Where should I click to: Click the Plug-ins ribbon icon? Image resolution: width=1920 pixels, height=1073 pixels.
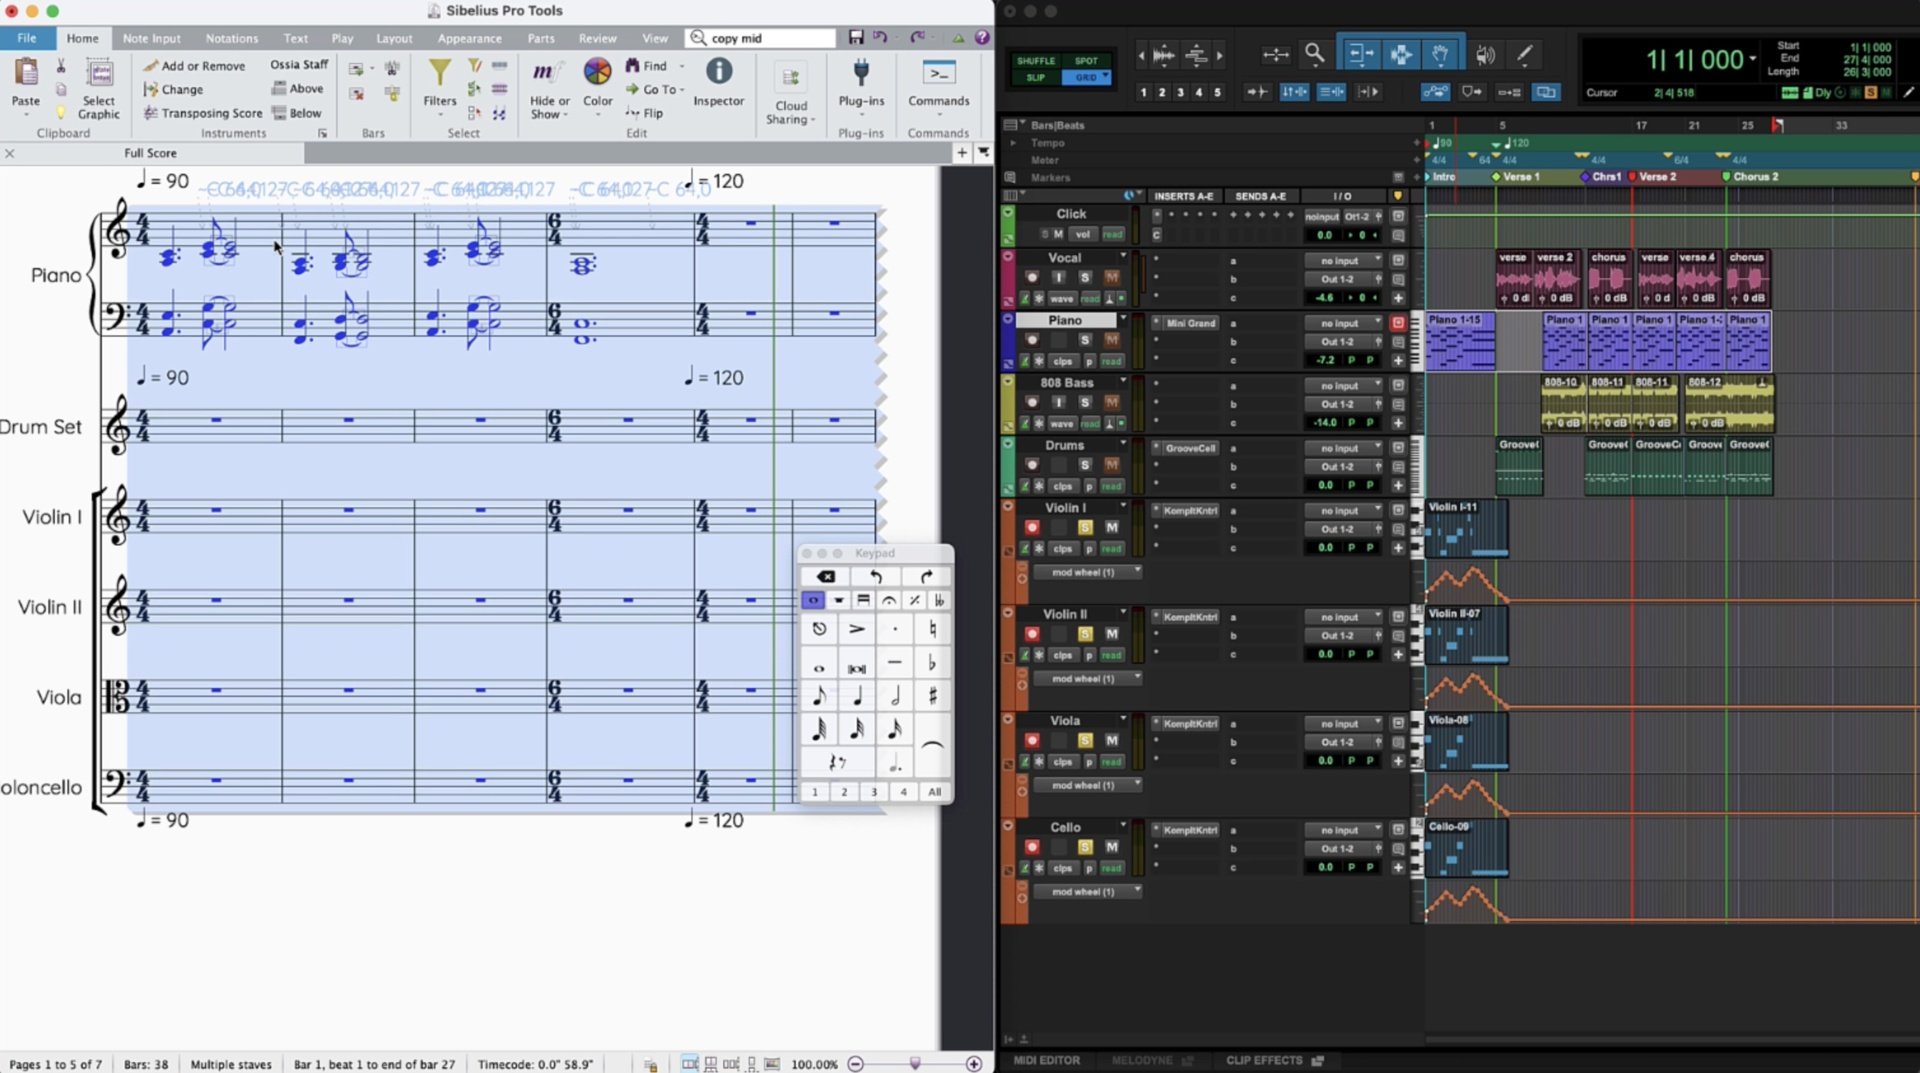tap(860, 72)
